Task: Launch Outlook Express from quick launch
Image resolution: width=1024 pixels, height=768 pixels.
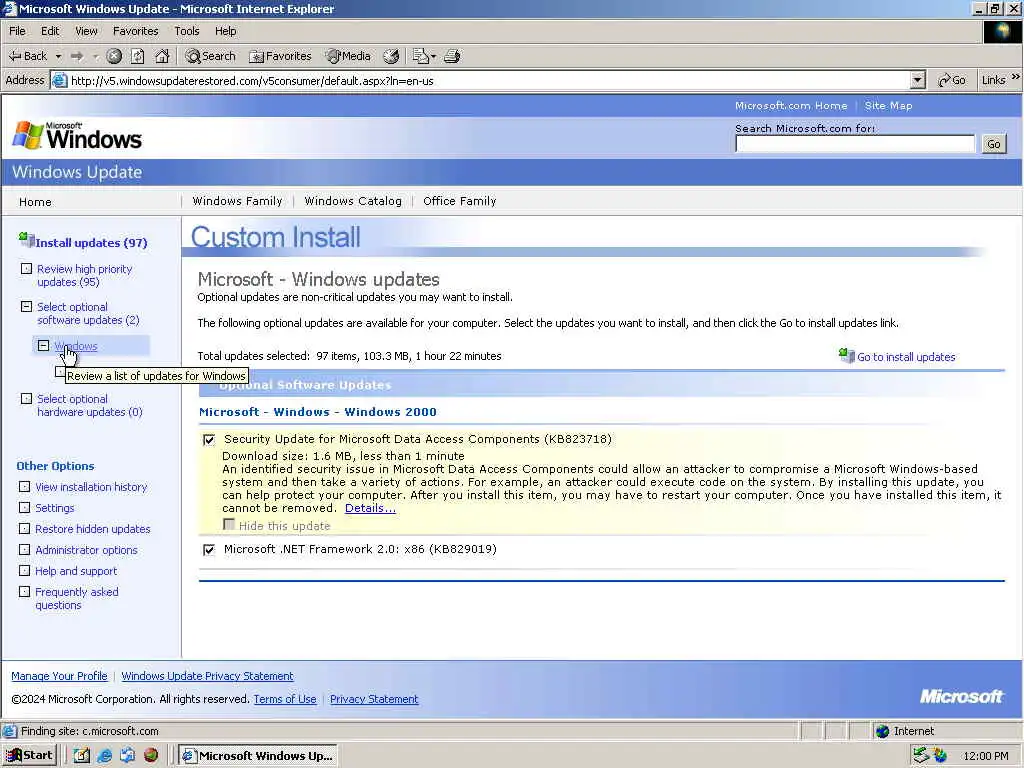Action: (128, 756)
